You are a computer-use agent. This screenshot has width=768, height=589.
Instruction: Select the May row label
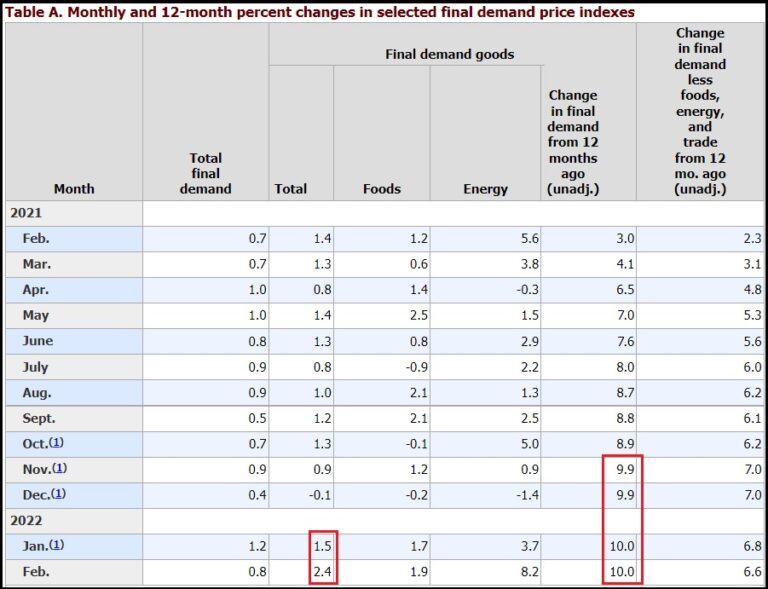pyautogui.click(x=35, y=316)
